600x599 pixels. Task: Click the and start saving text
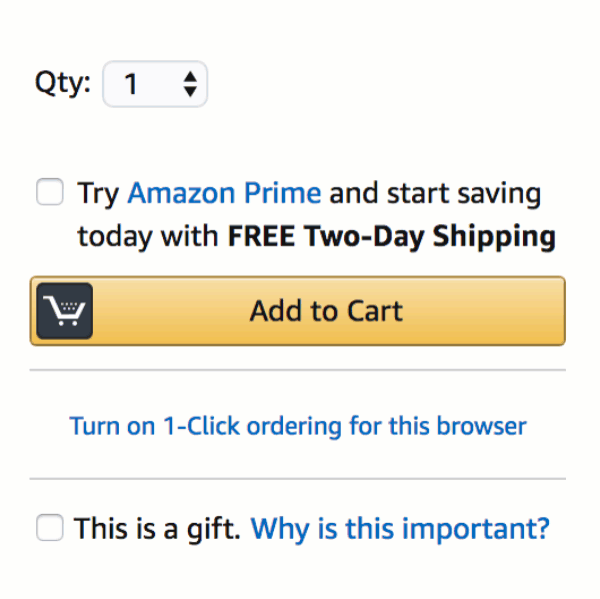pos(435,194)
